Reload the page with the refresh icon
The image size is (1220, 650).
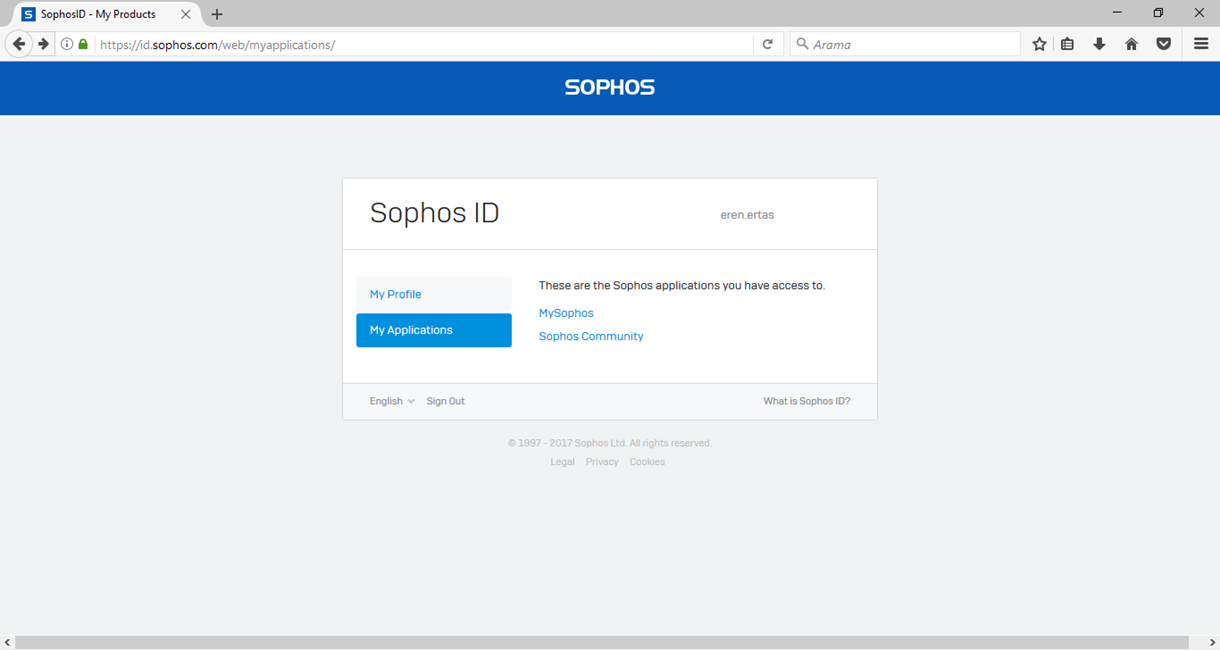pyautogui.click(x=768, y=44)
